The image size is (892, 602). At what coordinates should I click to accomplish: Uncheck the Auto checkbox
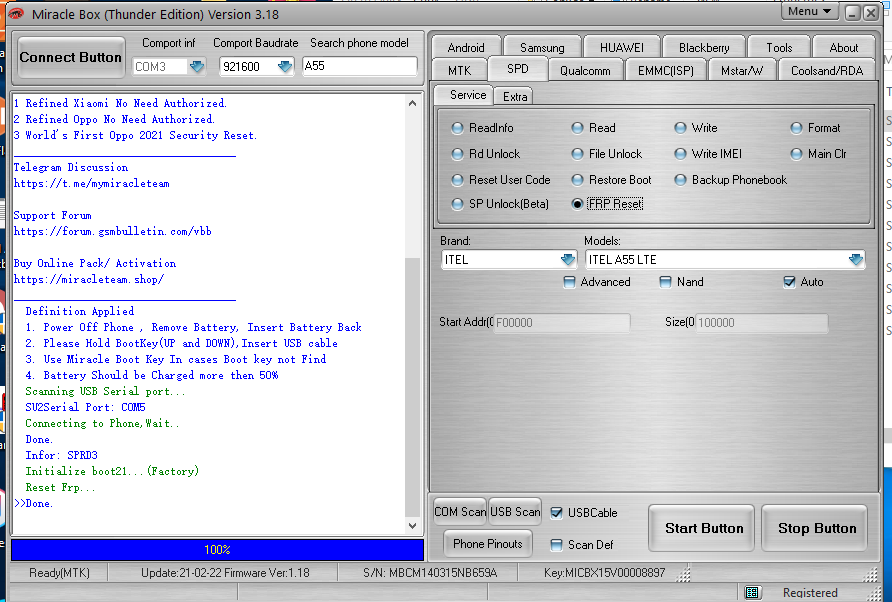point(789,282)
